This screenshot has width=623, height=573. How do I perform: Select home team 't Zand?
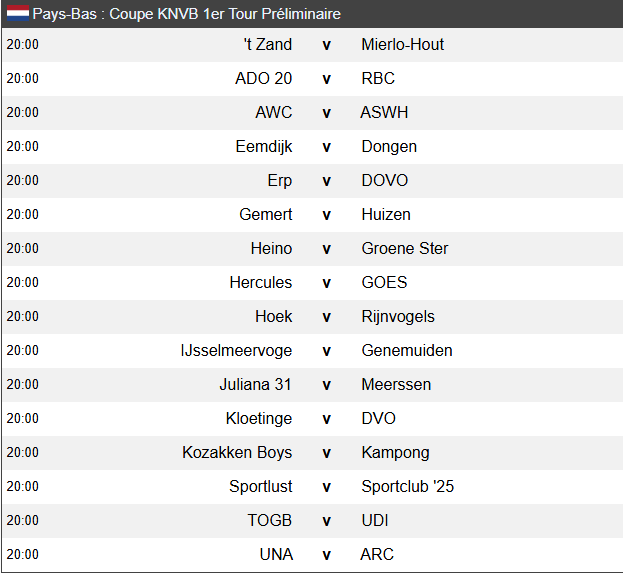tap(267, 44)
